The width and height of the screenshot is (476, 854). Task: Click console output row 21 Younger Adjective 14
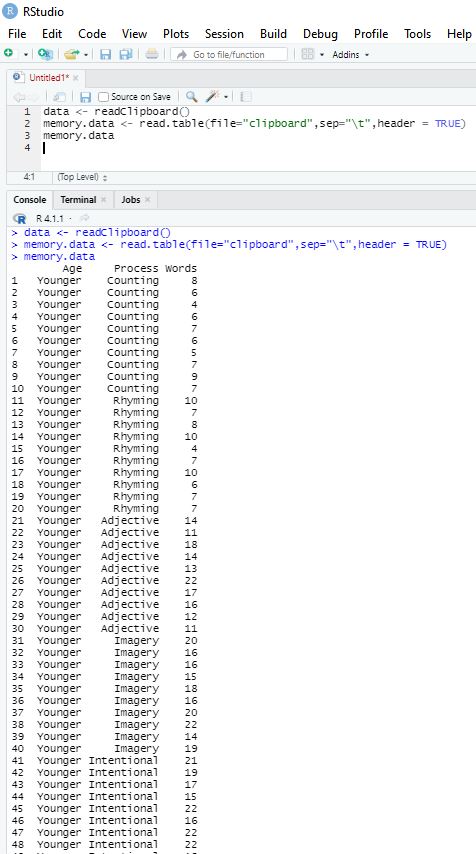click(105, 520)
